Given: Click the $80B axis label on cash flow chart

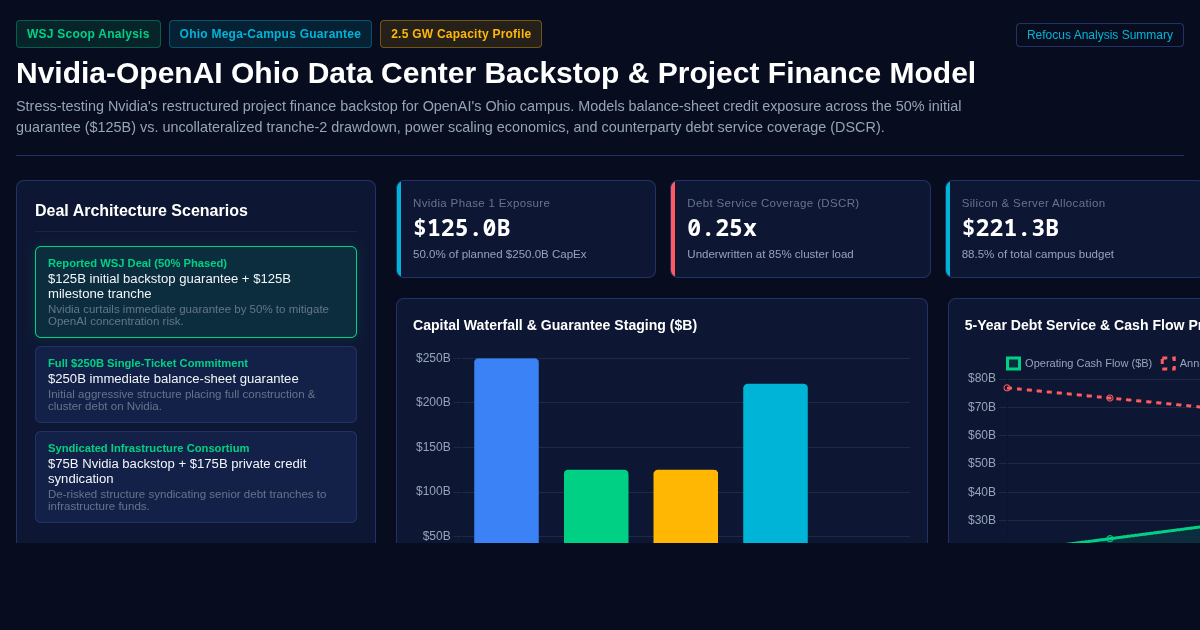Looking at the screenshot, I should pyautogui.click(x=982, y=378).
